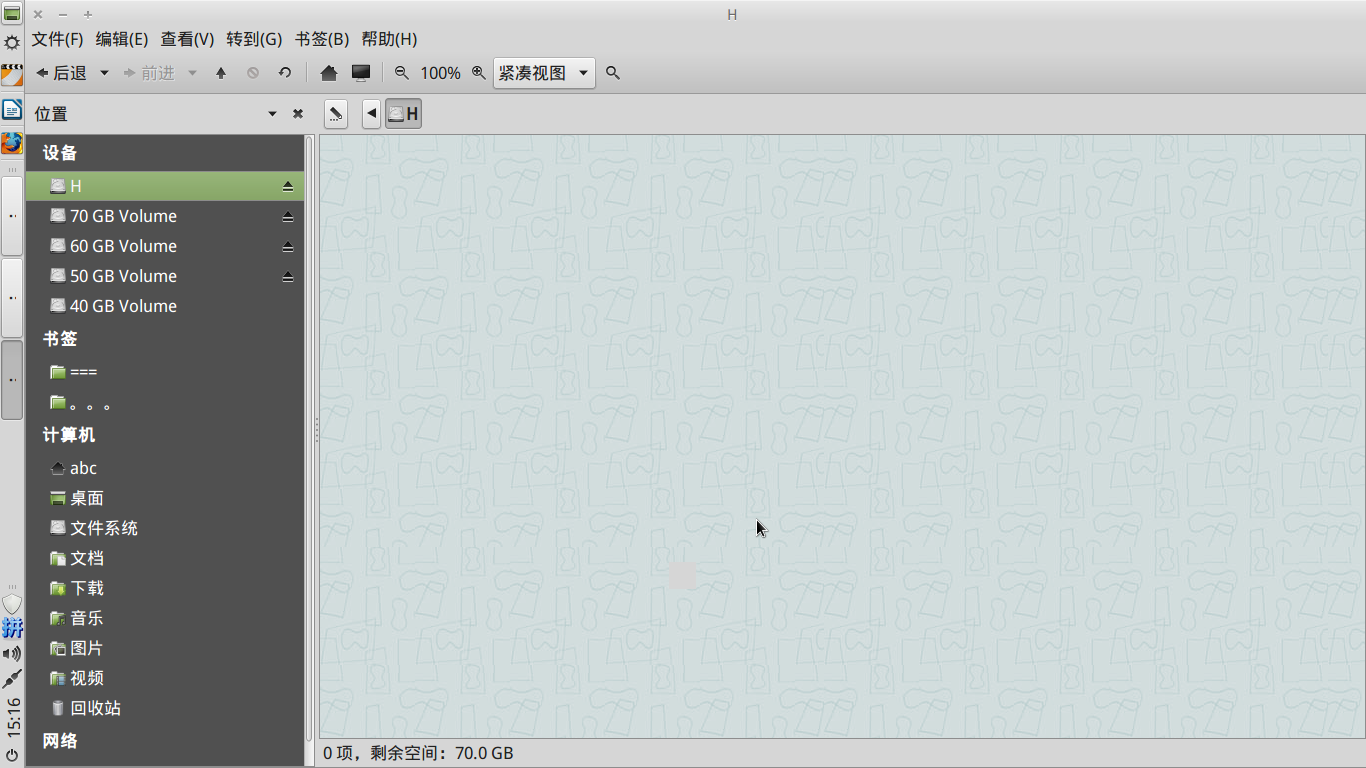Open the 。。。 bookmark folder

[165, 402]
